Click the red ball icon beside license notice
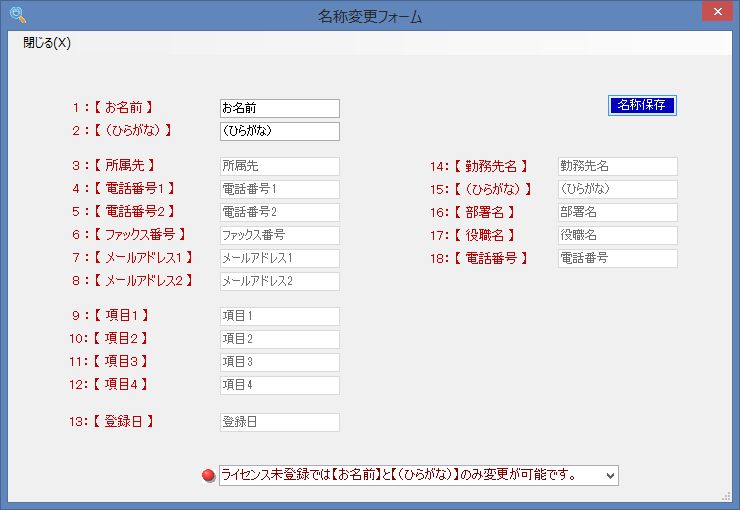This screenshot has width=740, height=510. 208,475
